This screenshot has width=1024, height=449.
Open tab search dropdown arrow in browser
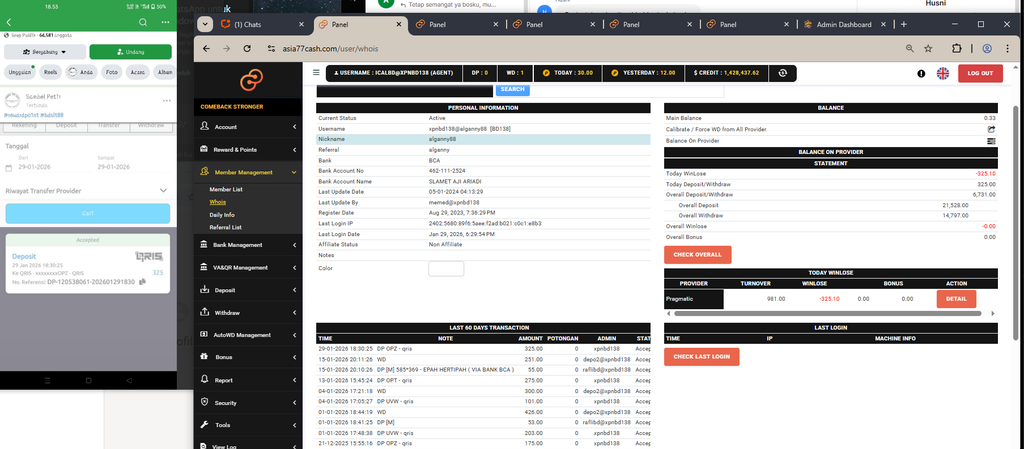pos(206,24)
